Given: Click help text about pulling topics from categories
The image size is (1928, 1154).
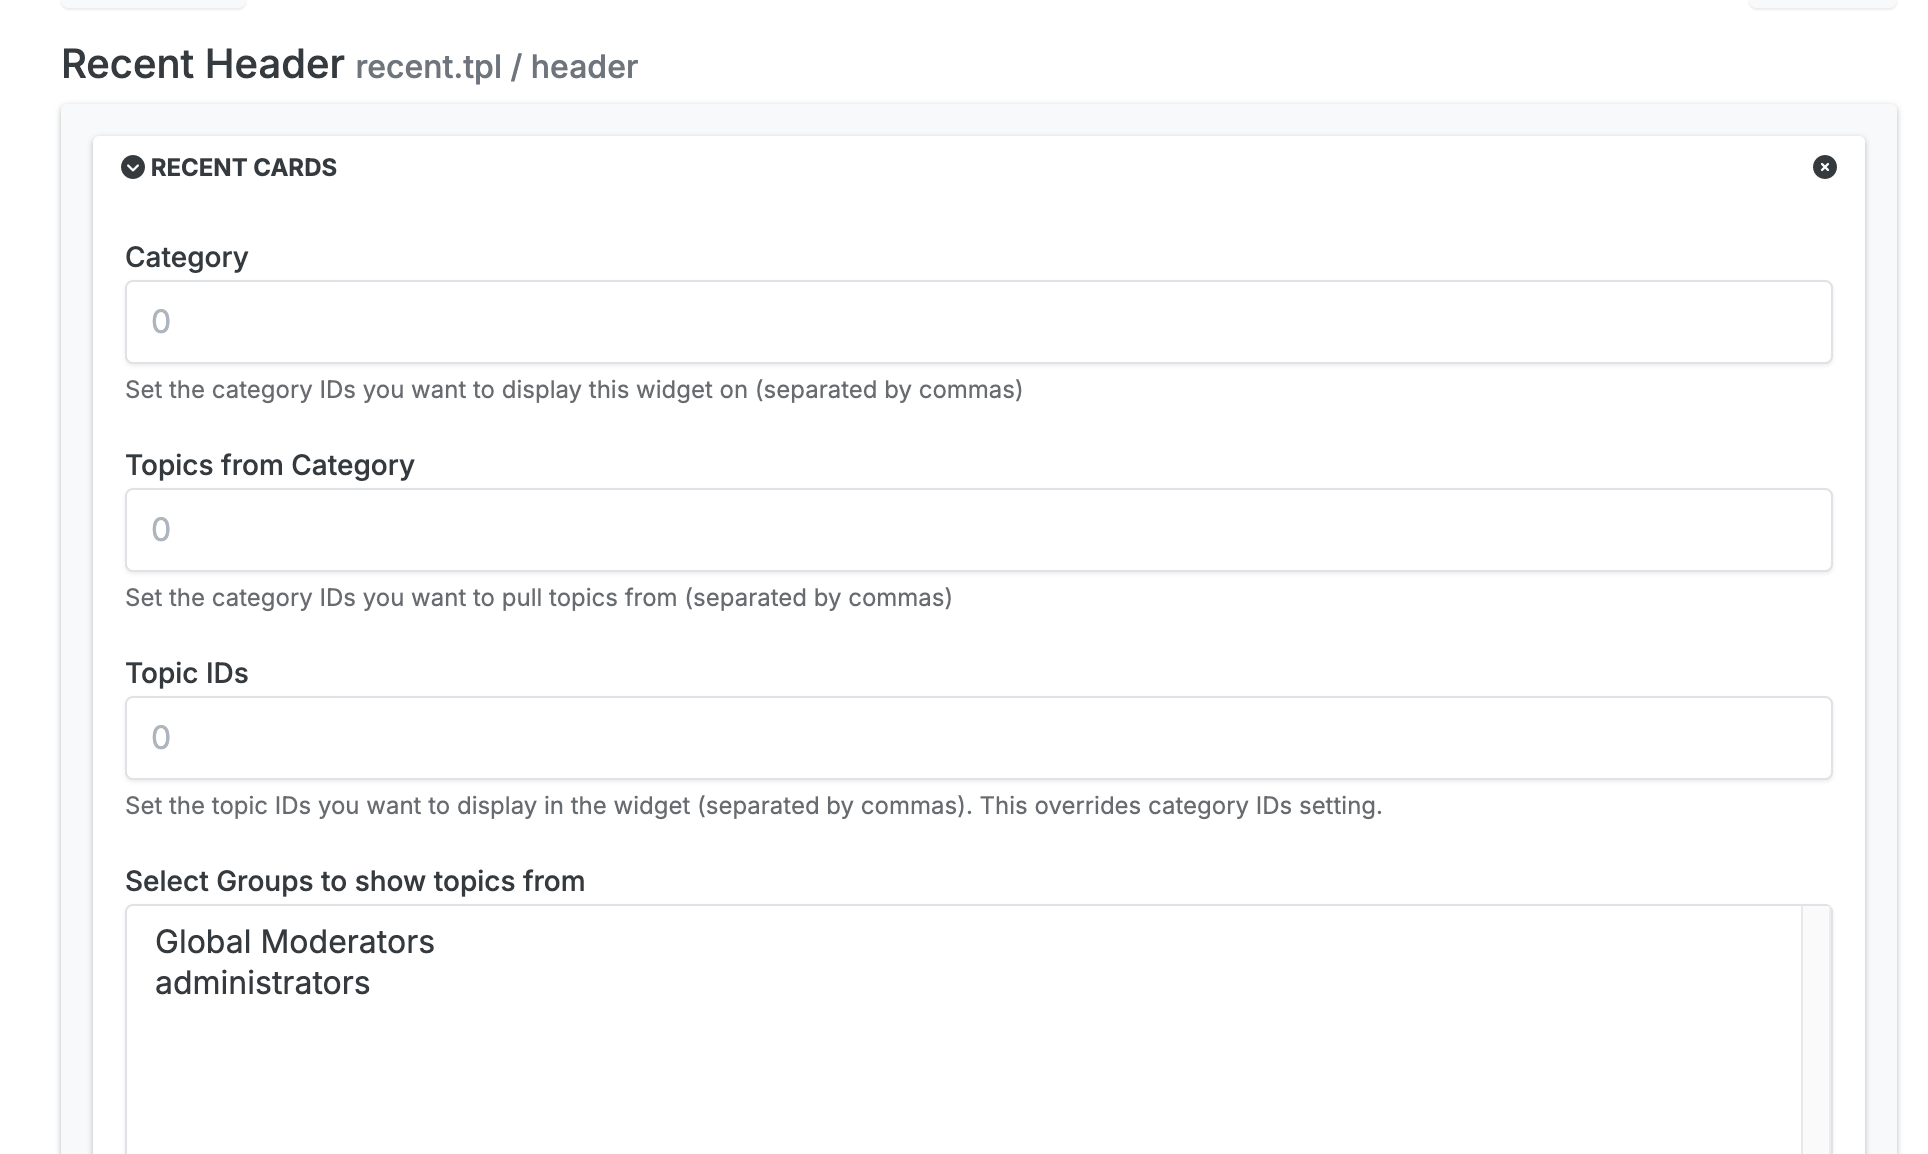Looking at the screenshot, I should point(538,598).
